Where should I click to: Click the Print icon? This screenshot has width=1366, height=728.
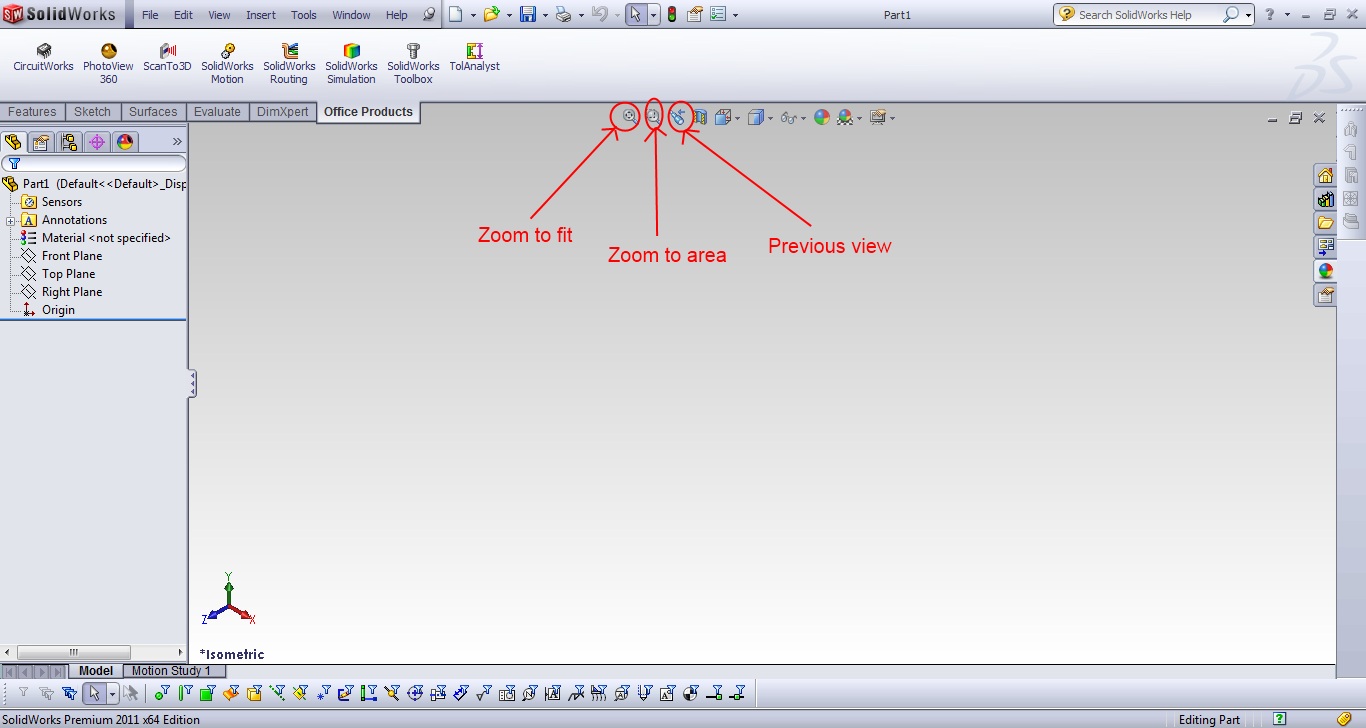[x=563, y=14]
